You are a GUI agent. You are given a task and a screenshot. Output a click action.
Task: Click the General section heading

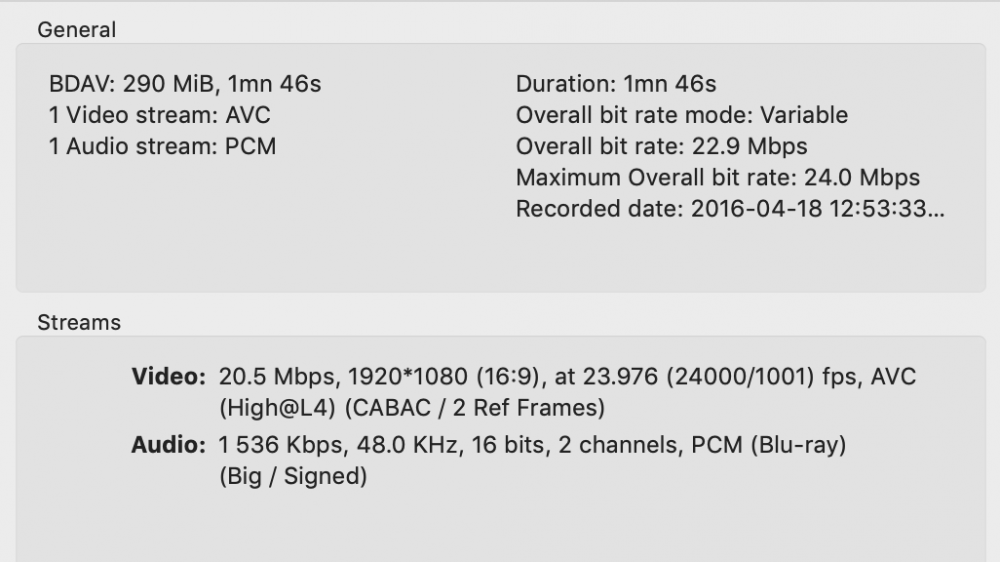pos(77,30)
